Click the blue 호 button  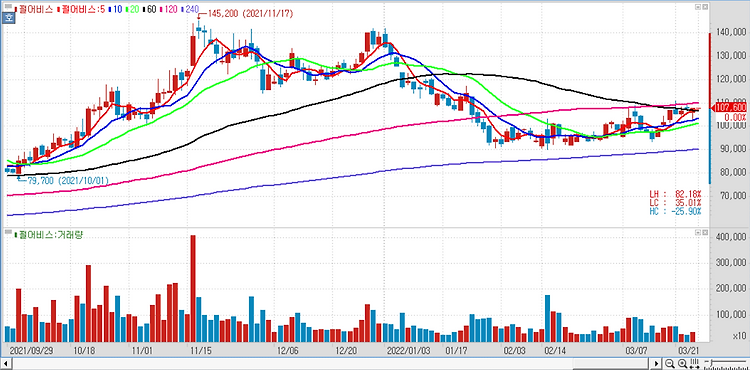pos(8,18)
